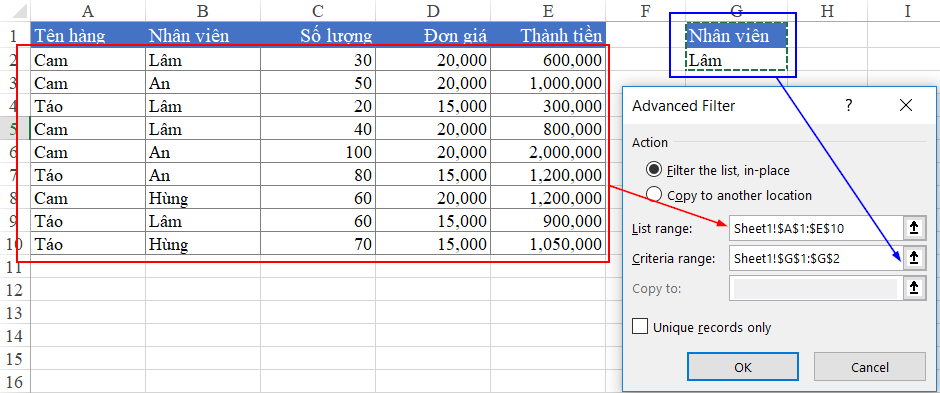Screen dimensions: 940x393
Task: Select column E header
Action: pos(548,11)
